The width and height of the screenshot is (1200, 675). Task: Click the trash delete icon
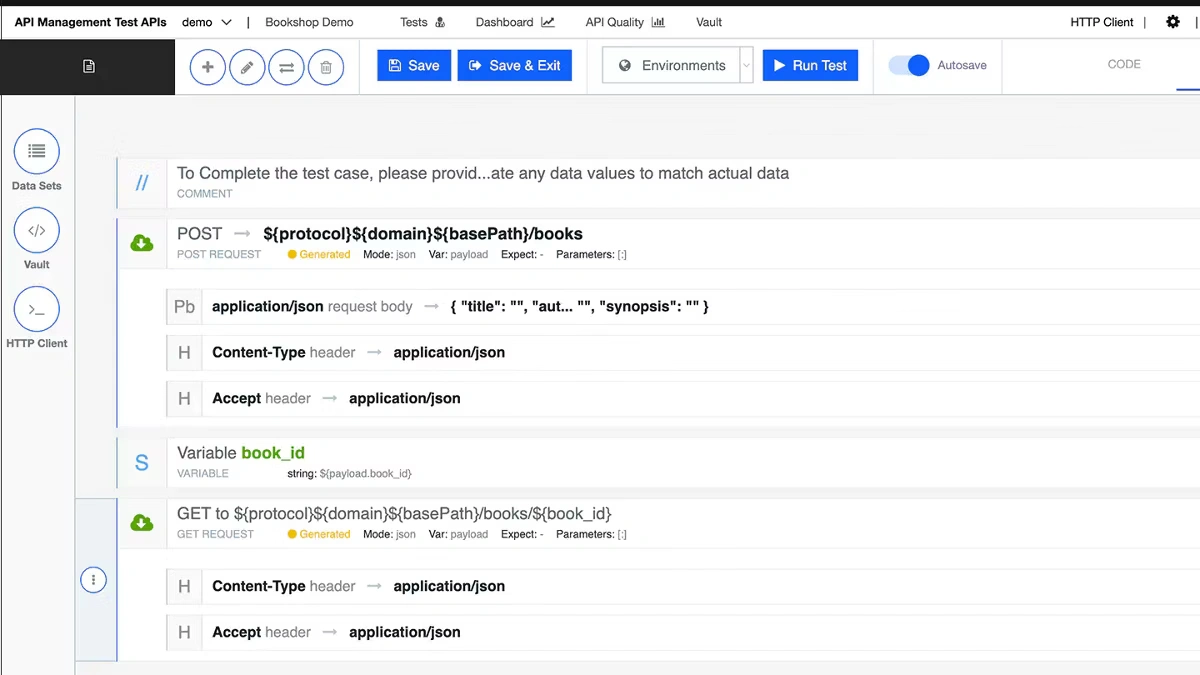pyautogui.click(x=325, y=67)
